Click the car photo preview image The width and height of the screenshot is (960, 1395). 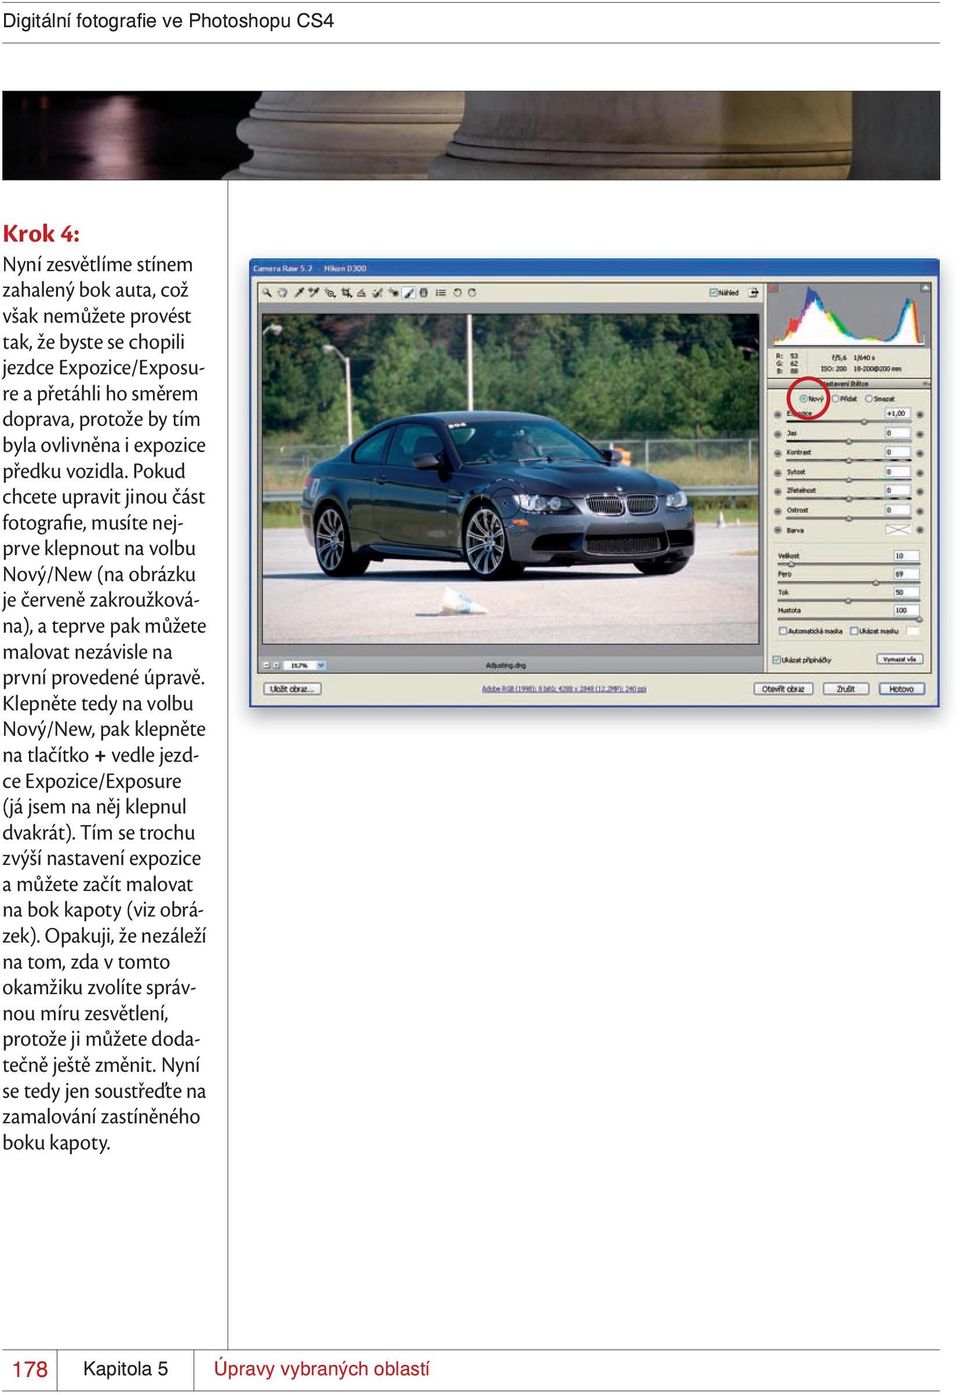pos(510,479)
